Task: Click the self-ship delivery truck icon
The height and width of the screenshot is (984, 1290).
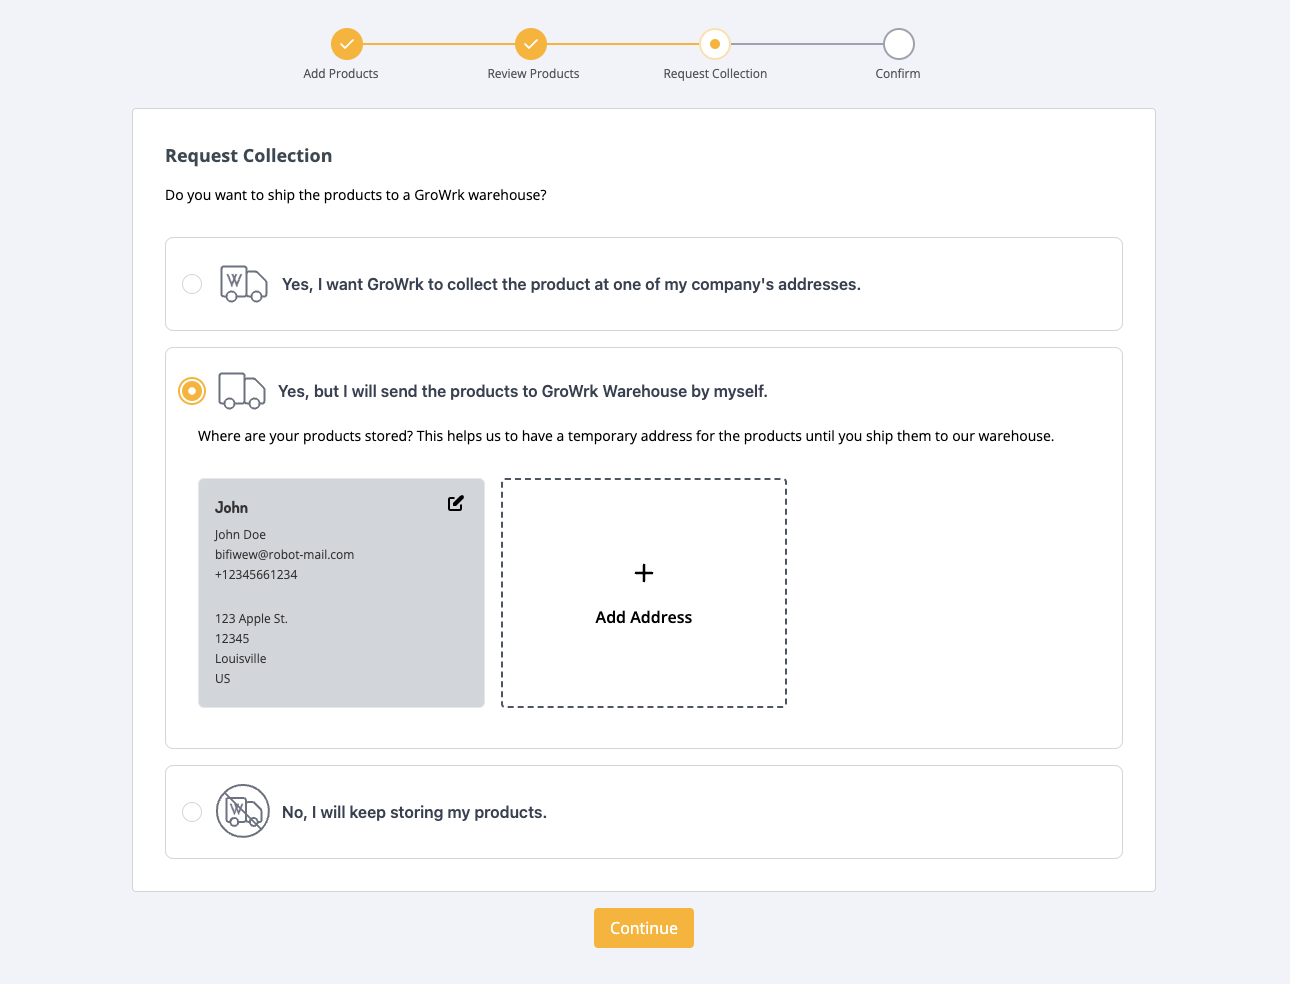Action: (242, 391)
